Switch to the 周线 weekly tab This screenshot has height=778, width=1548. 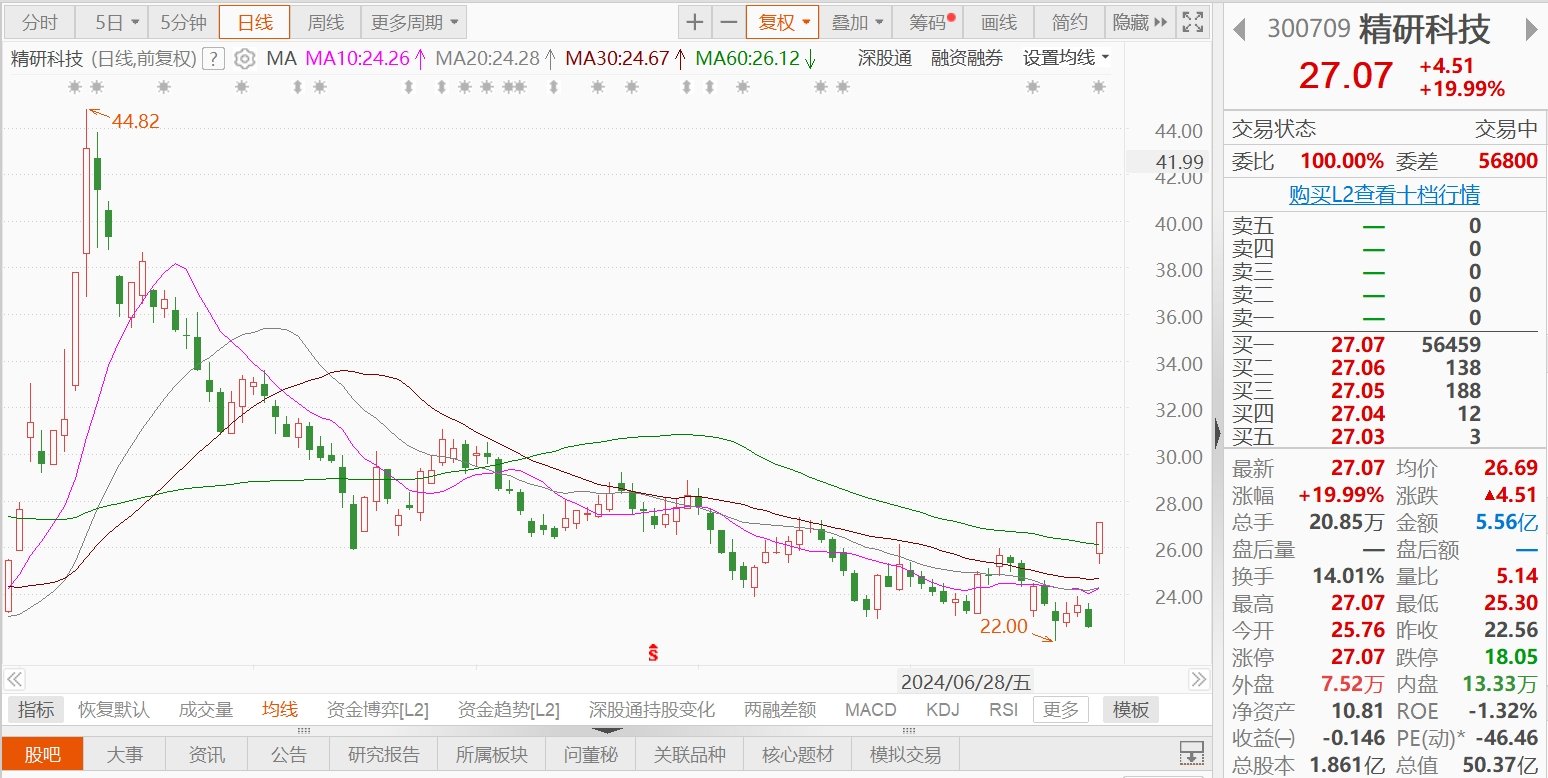[326, 22]
